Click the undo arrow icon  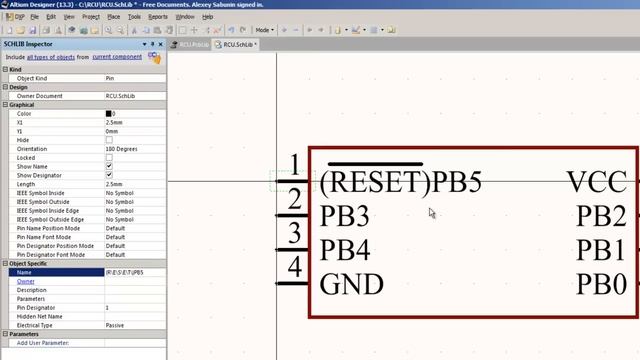point(231,30)
